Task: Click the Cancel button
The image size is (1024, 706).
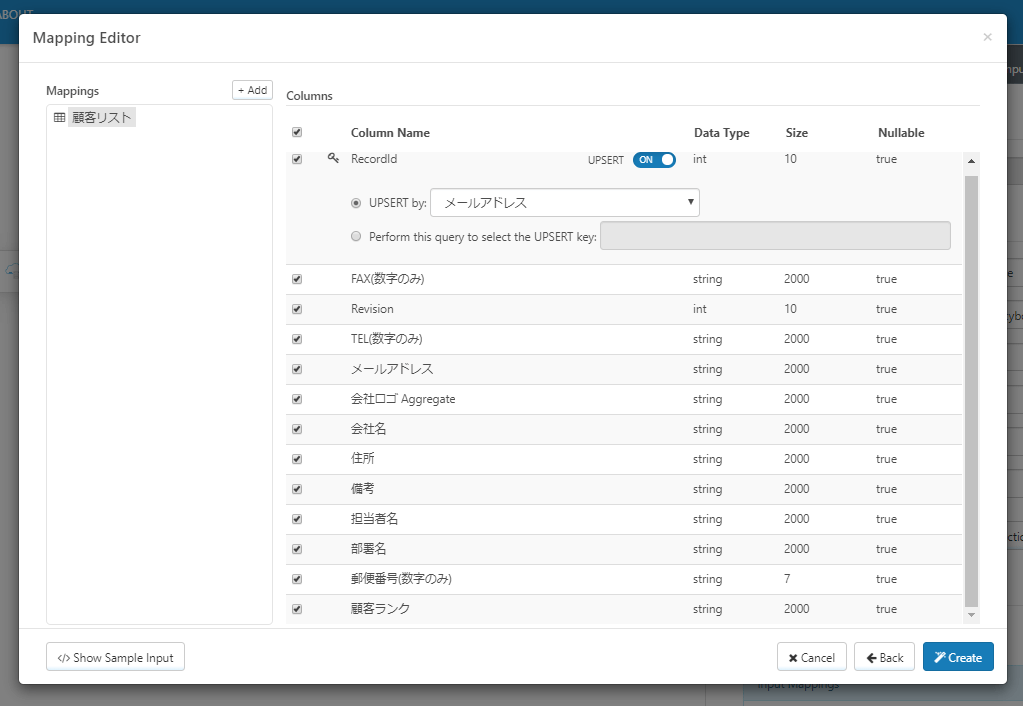Action: point(812,657)
